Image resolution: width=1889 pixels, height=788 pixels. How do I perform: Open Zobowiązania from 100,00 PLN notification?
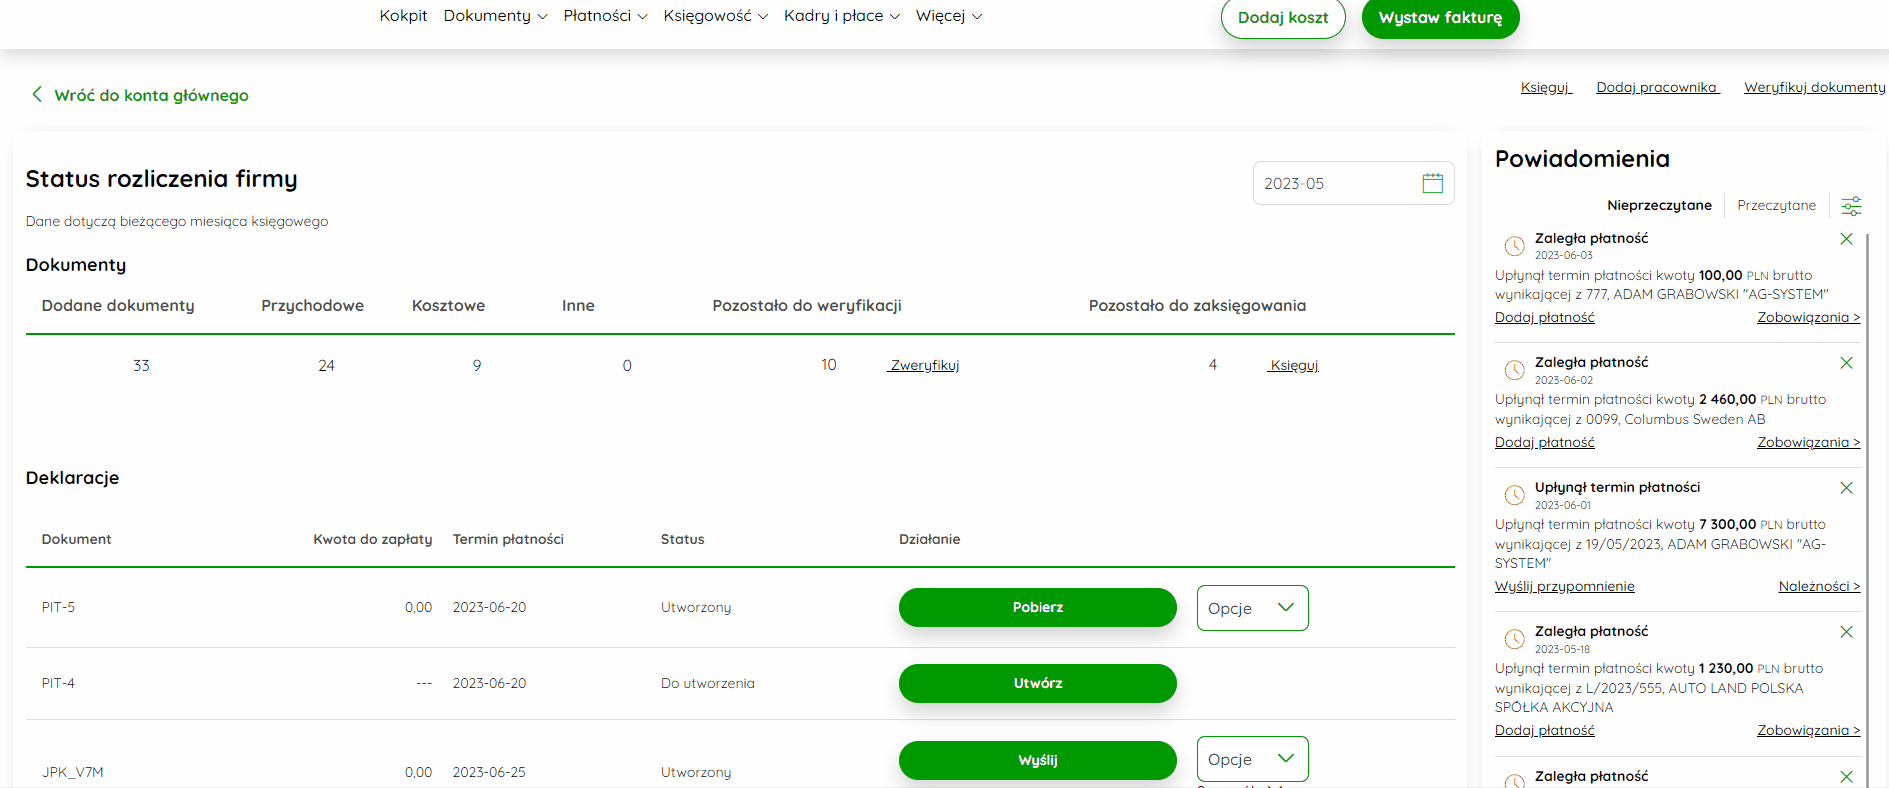pos(1808,317)
